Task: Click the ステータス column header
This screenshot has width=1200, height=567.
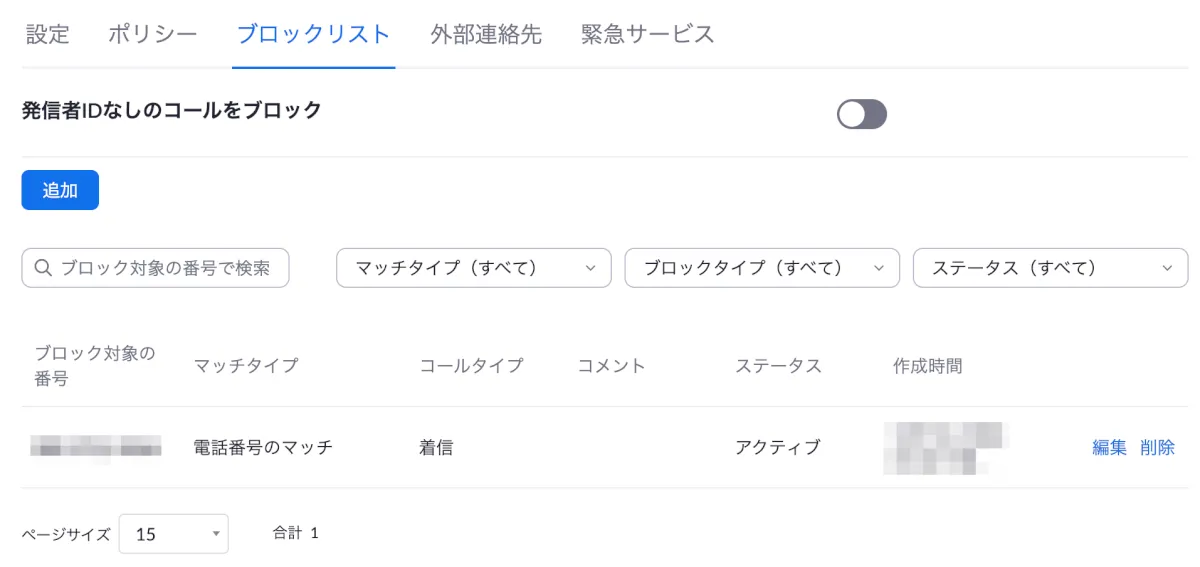Action: point(778,366)
